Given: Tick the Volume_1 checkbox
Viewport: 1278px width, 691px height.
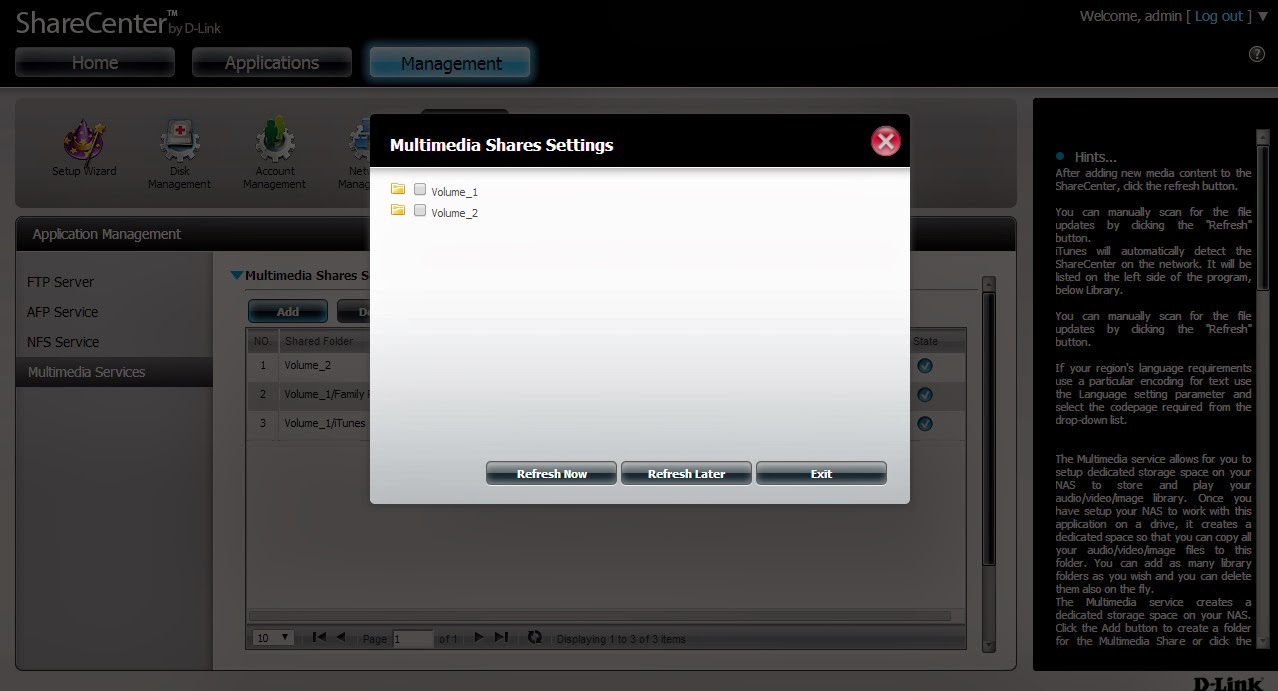Looking at the screenshot, I should point(420,190).
